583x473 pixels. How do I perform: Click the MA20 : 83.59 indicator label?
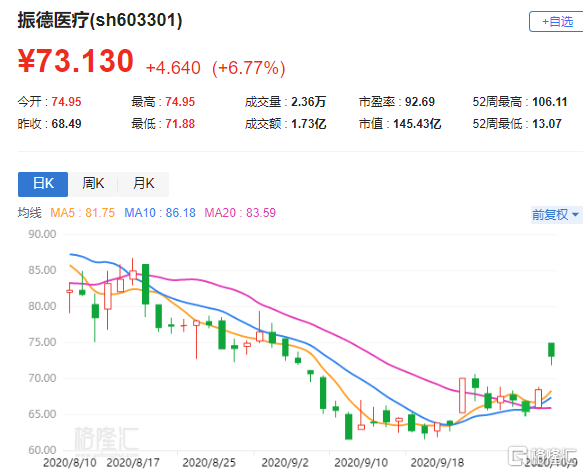240,213
